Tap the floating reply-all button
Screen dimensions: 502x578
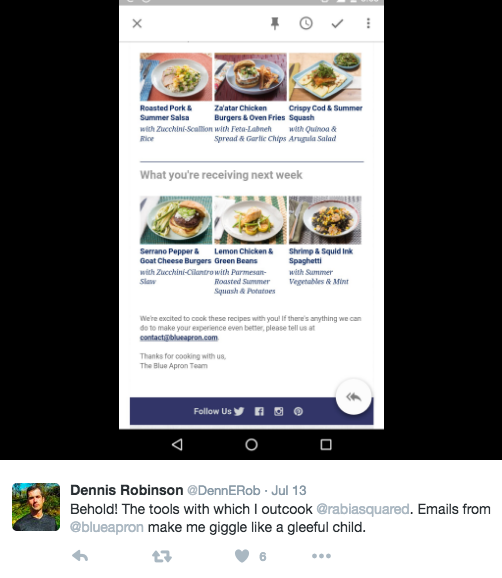tap(353, 397)
